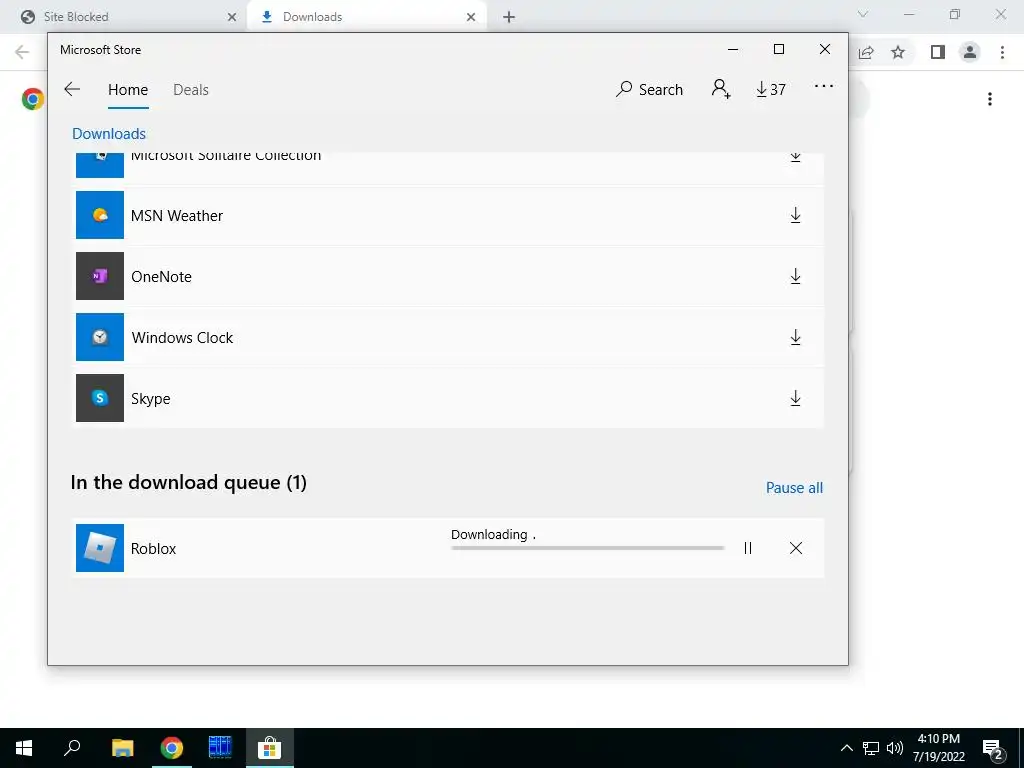1024x768 pixels.
Task: Open the Chrome profile icon
Action: point(970,52)
